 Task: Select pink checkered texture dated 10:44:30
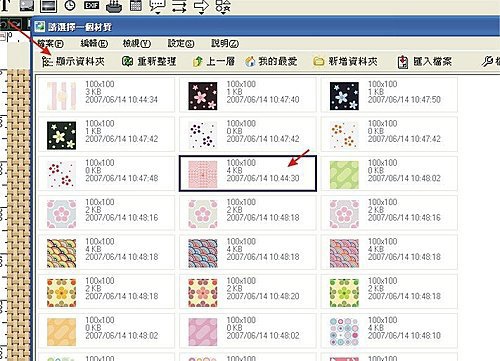[x=248, y=173]
